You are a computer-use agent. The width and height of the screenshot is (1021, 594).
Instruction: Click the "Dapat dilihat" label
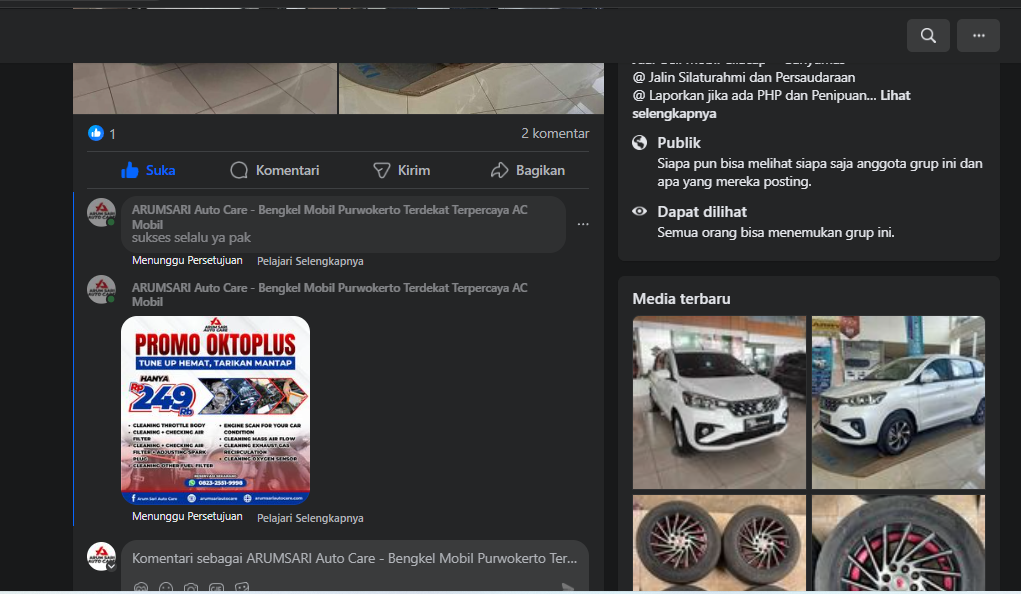point(702,212)
